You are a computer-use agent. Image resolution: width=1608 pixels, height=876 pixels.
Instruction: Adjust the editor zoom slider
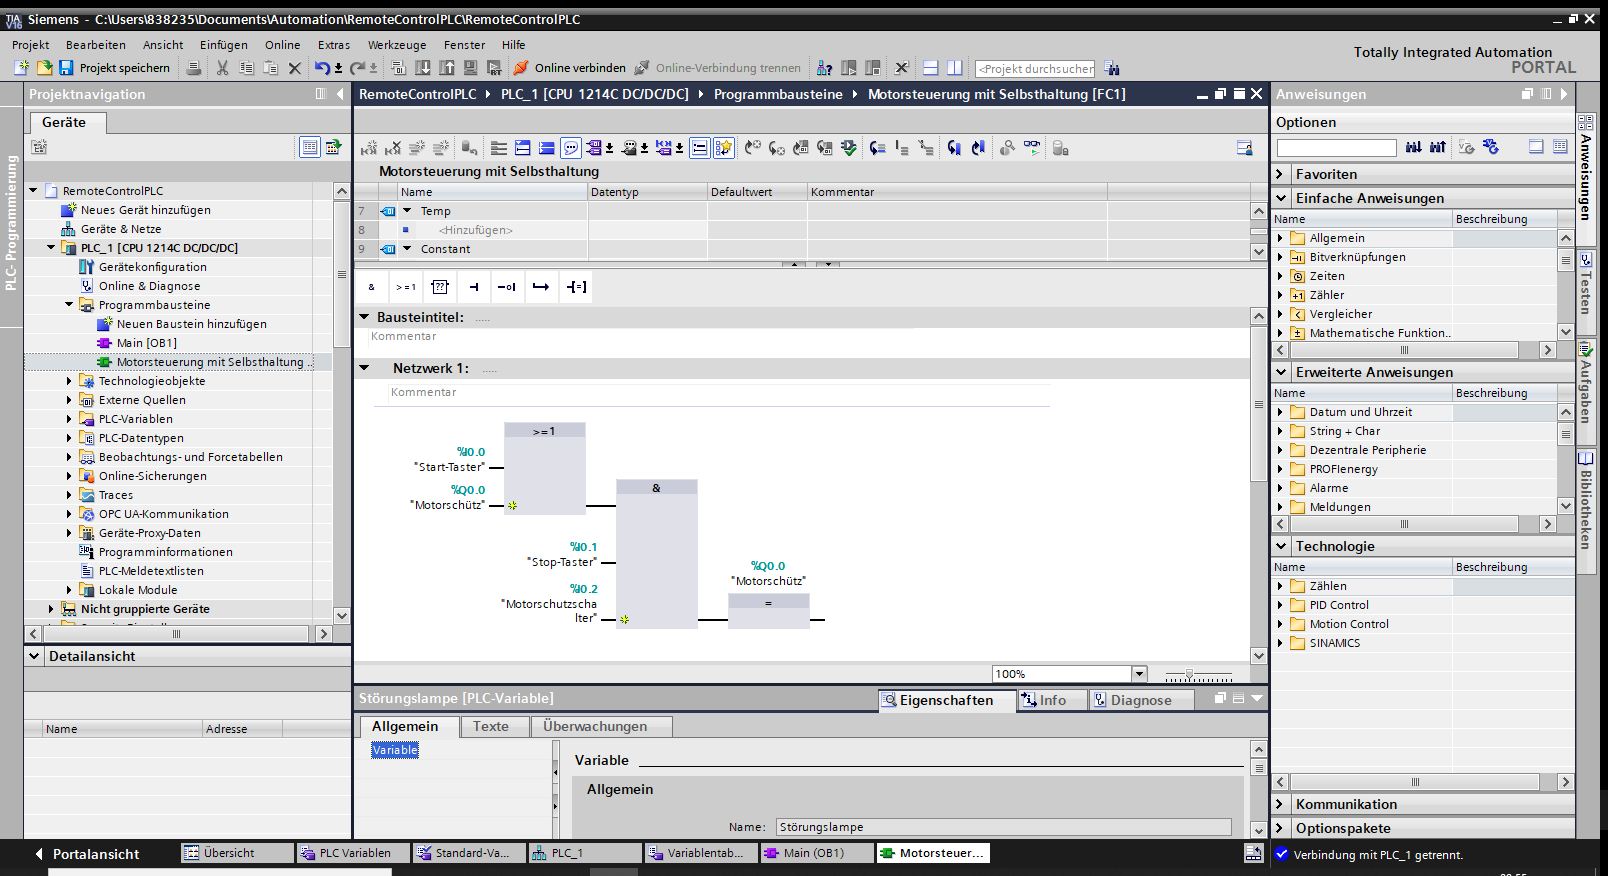pyautogui.click(x=1189, y=675)
